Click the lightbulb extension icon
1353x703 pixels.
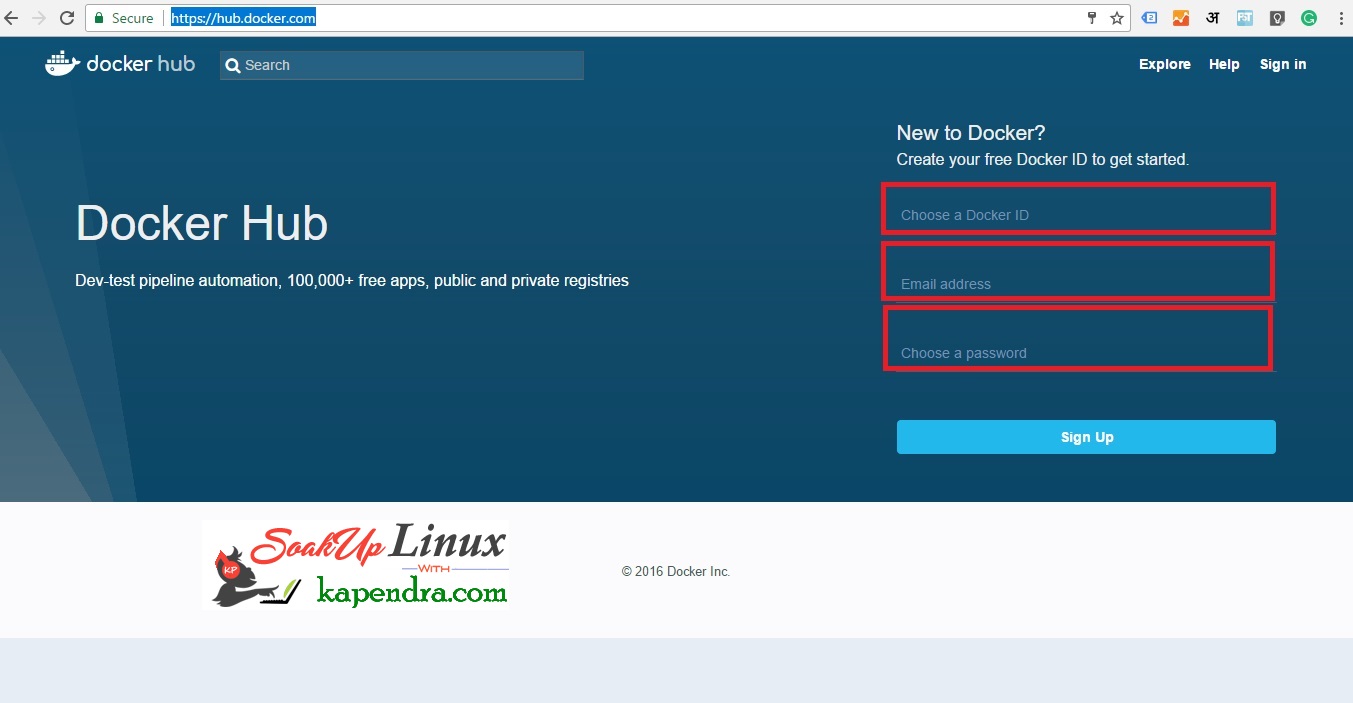click(1277, 18)
